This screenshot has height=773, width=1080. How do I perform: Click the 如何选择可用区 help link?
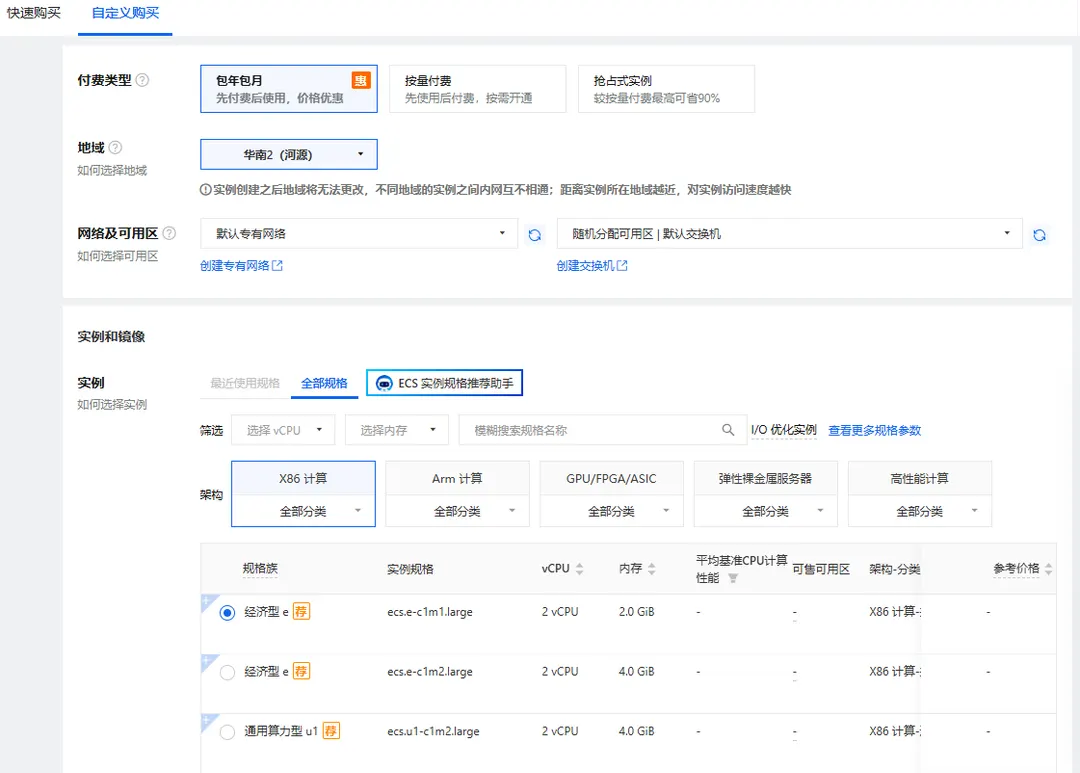(x=118, y=256)
